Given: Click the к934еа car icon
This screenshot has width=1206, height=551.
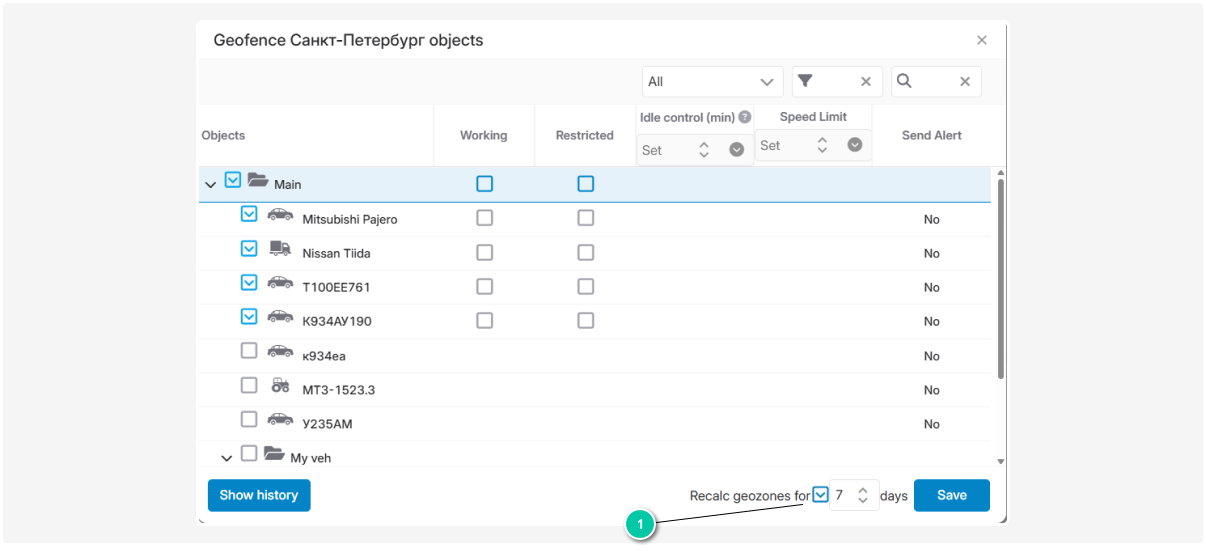Looking at the screenshot, I should tap(280, 351).
